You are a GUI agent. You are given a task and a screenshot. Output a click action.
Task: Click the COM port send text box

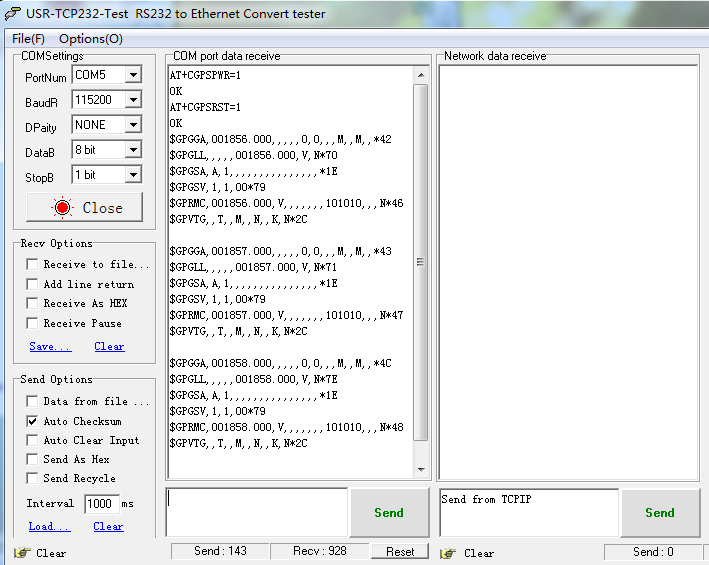click(x=257, y=512)
